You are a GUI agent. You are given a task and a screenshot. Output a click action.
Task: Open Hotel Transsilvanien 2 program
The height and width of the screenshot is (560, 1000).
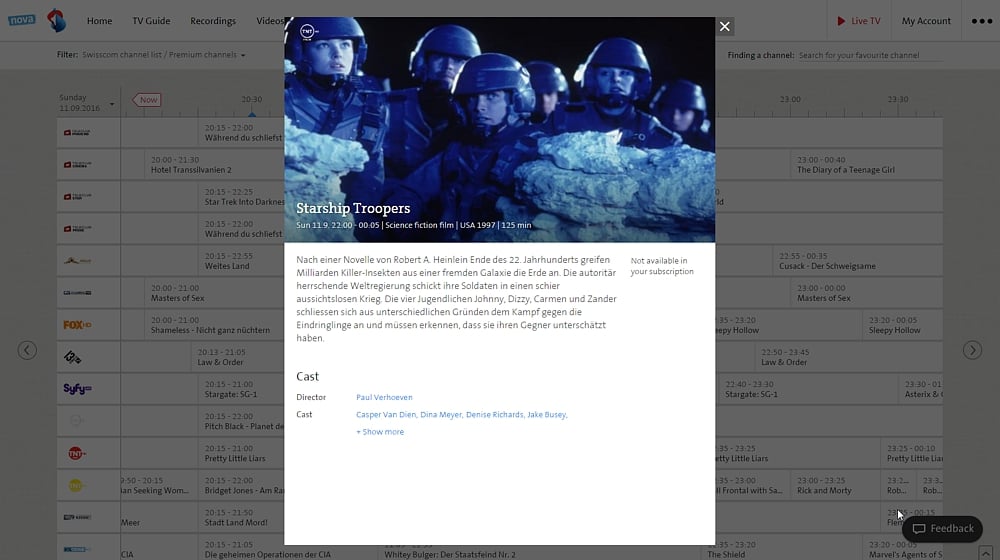(214, 165)
